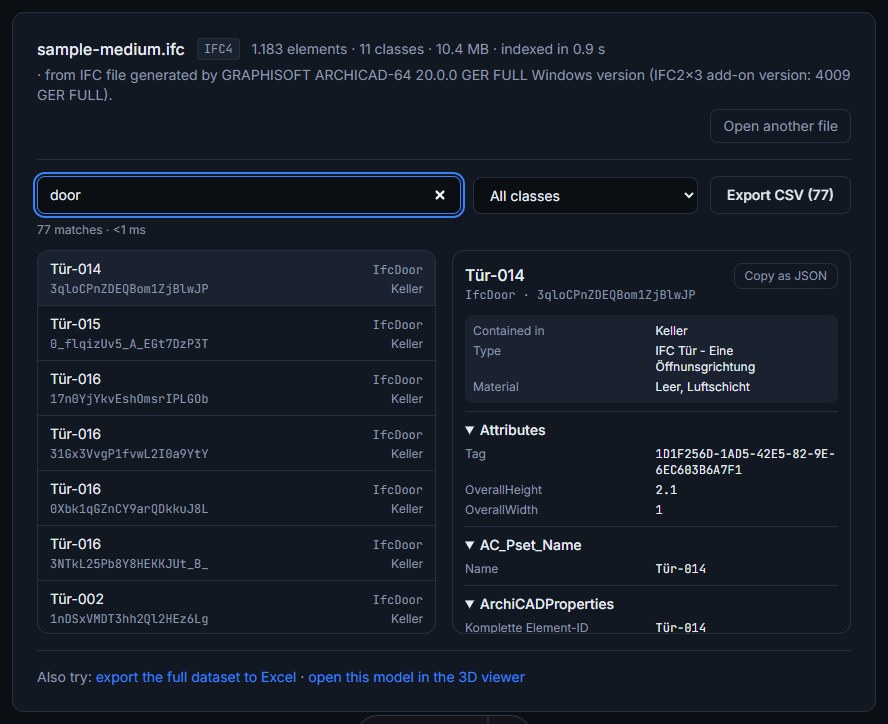This screenshot has height=724, width=888.
Task: Open 'export the full dataset to Excel' link
Action: tap(196, 677)
